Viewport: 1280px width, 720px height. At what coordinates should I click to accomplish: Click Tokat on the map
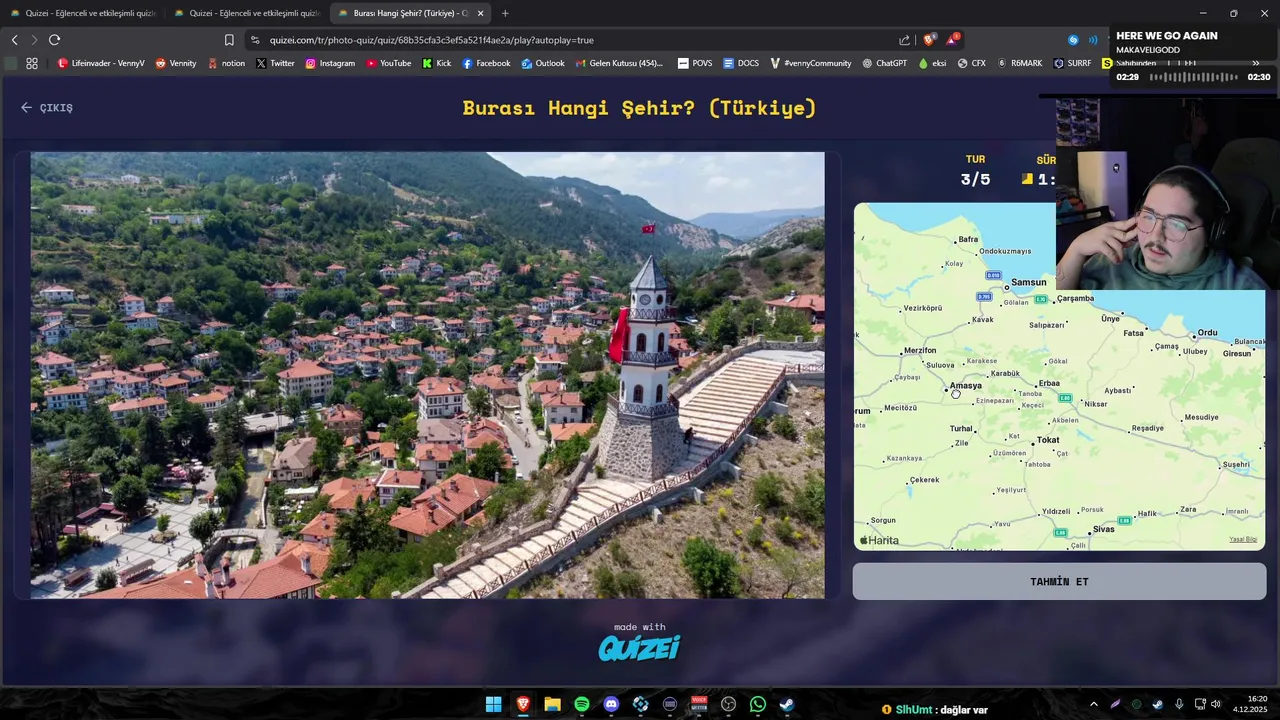coord(1048,440)
